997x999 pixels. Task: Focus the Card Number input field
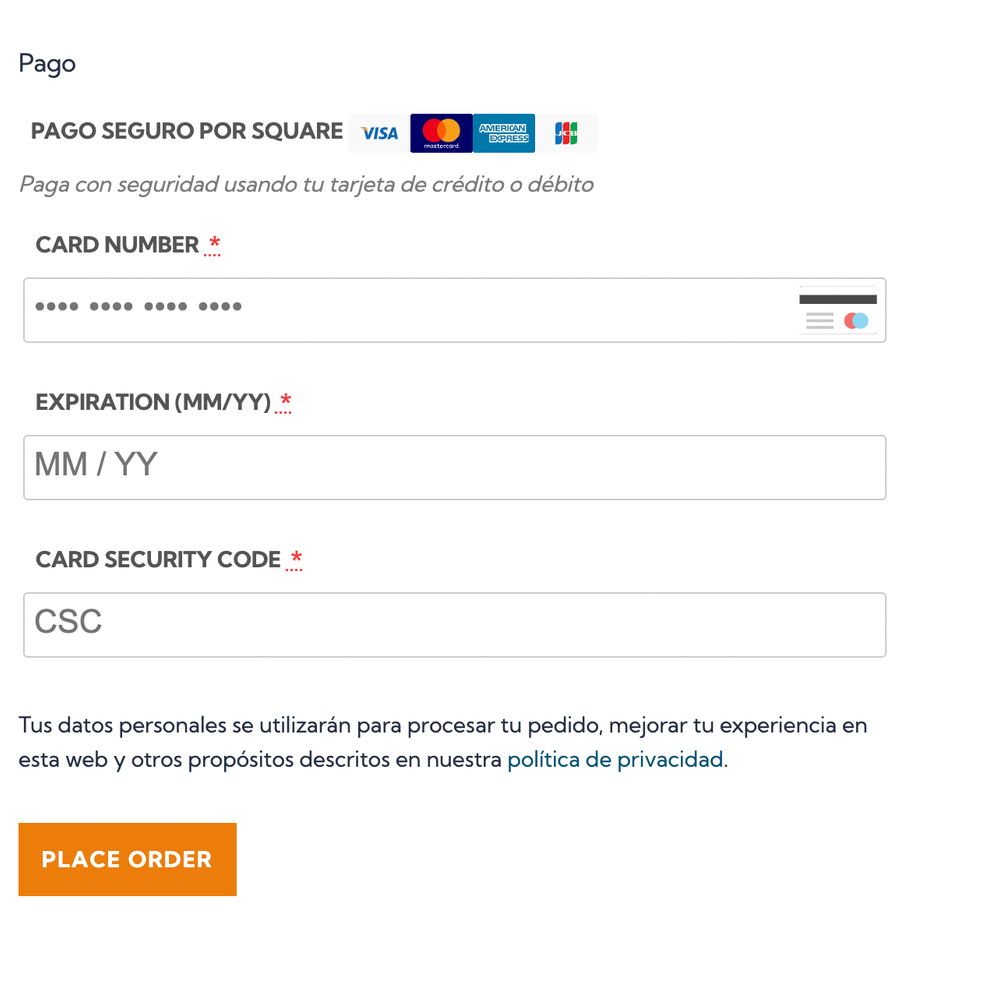click(400, 310)
